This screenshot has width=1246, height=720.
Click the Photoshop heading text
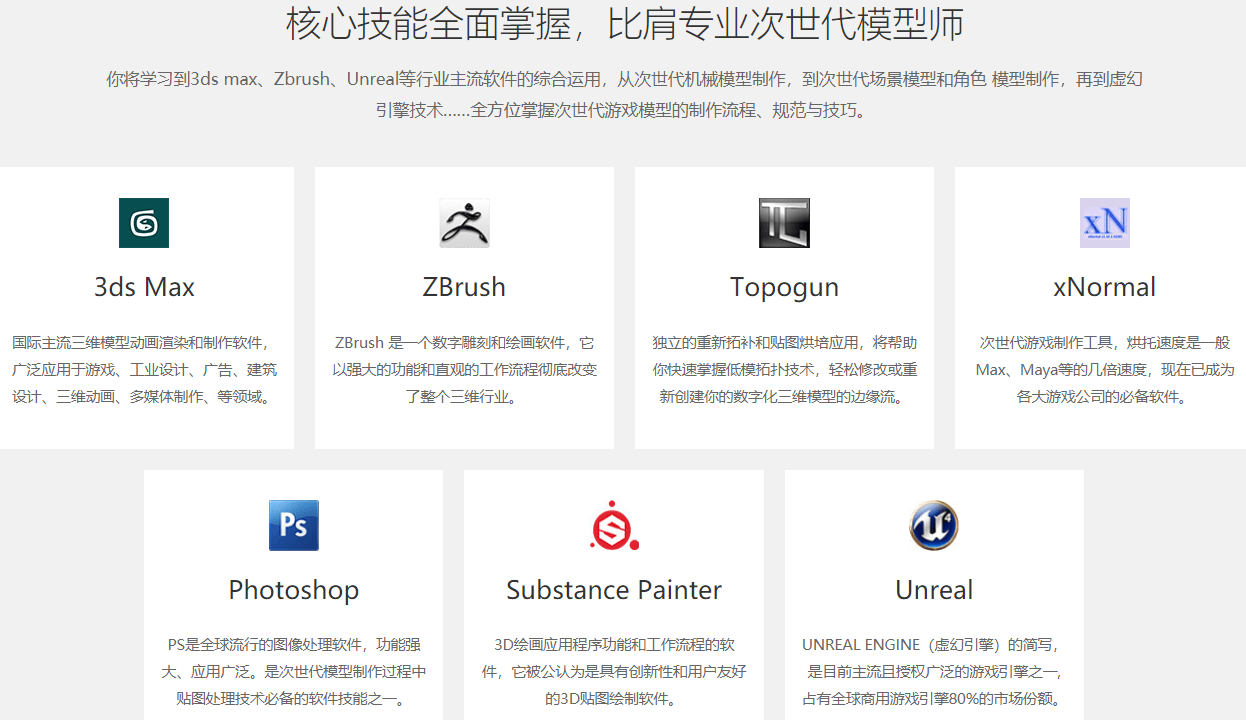tap(293, 590)
